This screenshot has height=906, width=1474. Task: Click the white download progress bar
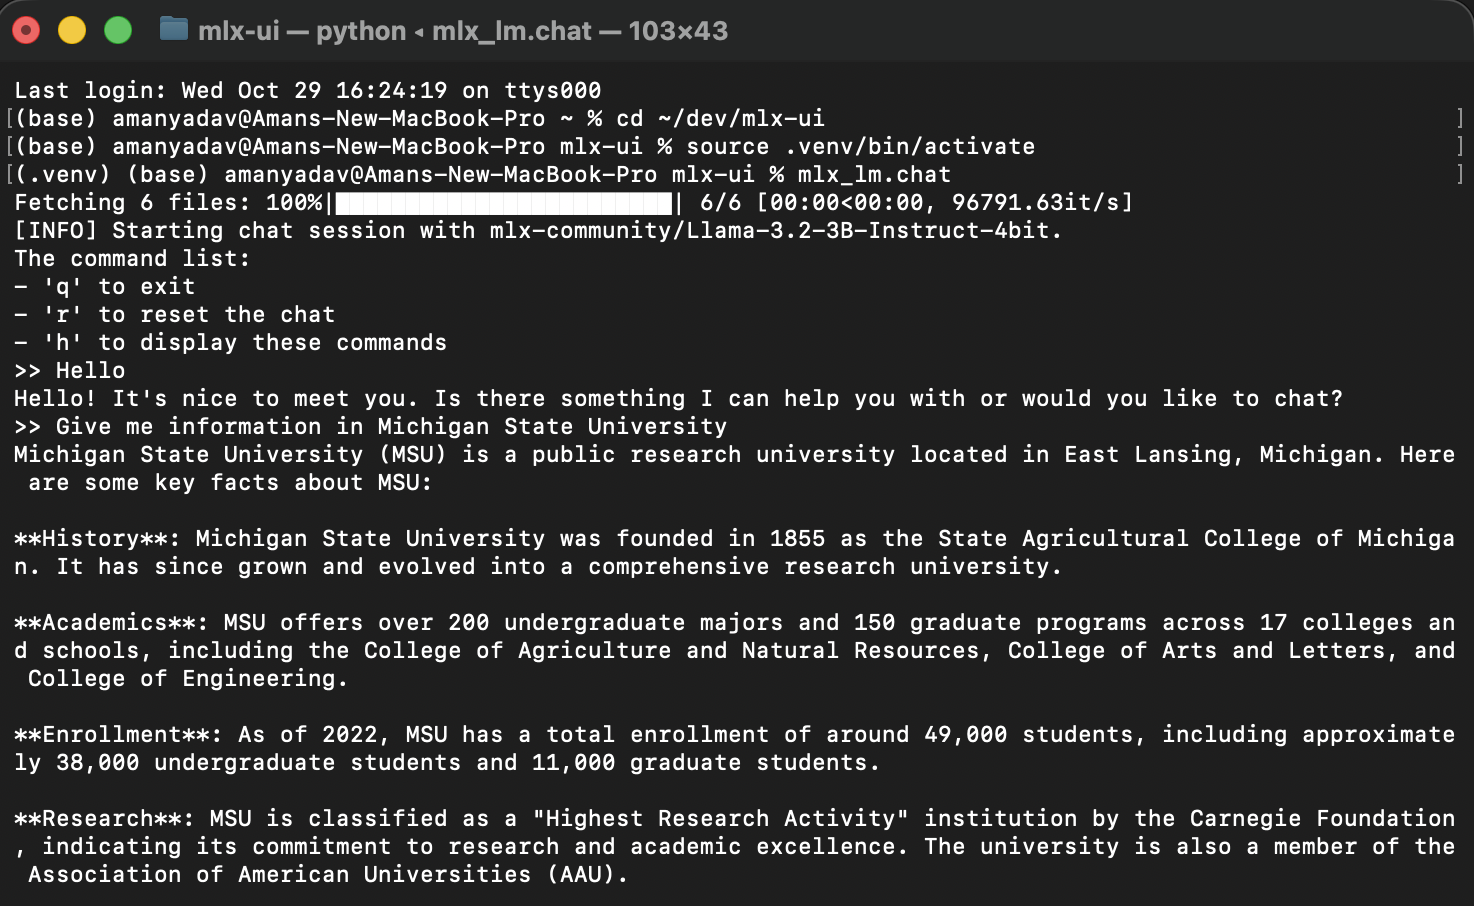(504, 203)
